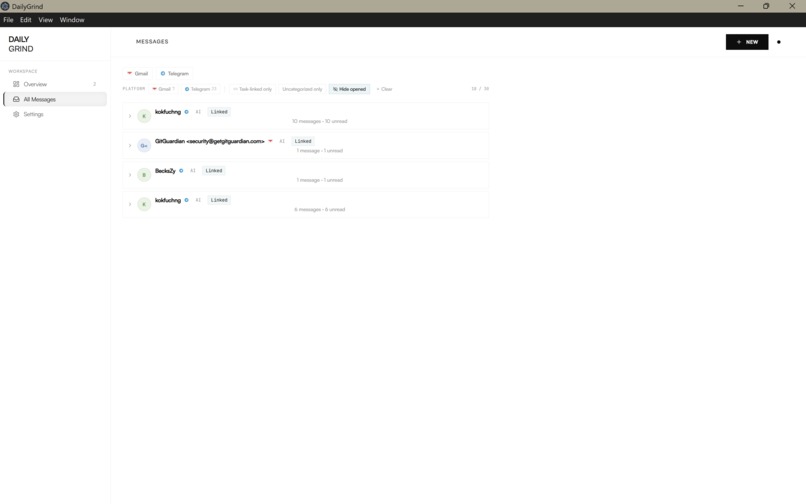The width and height of the screenshot is (806, 504).
Task: Expand the kokfuchng thread with 10 messages
Action: pos(130,116)
